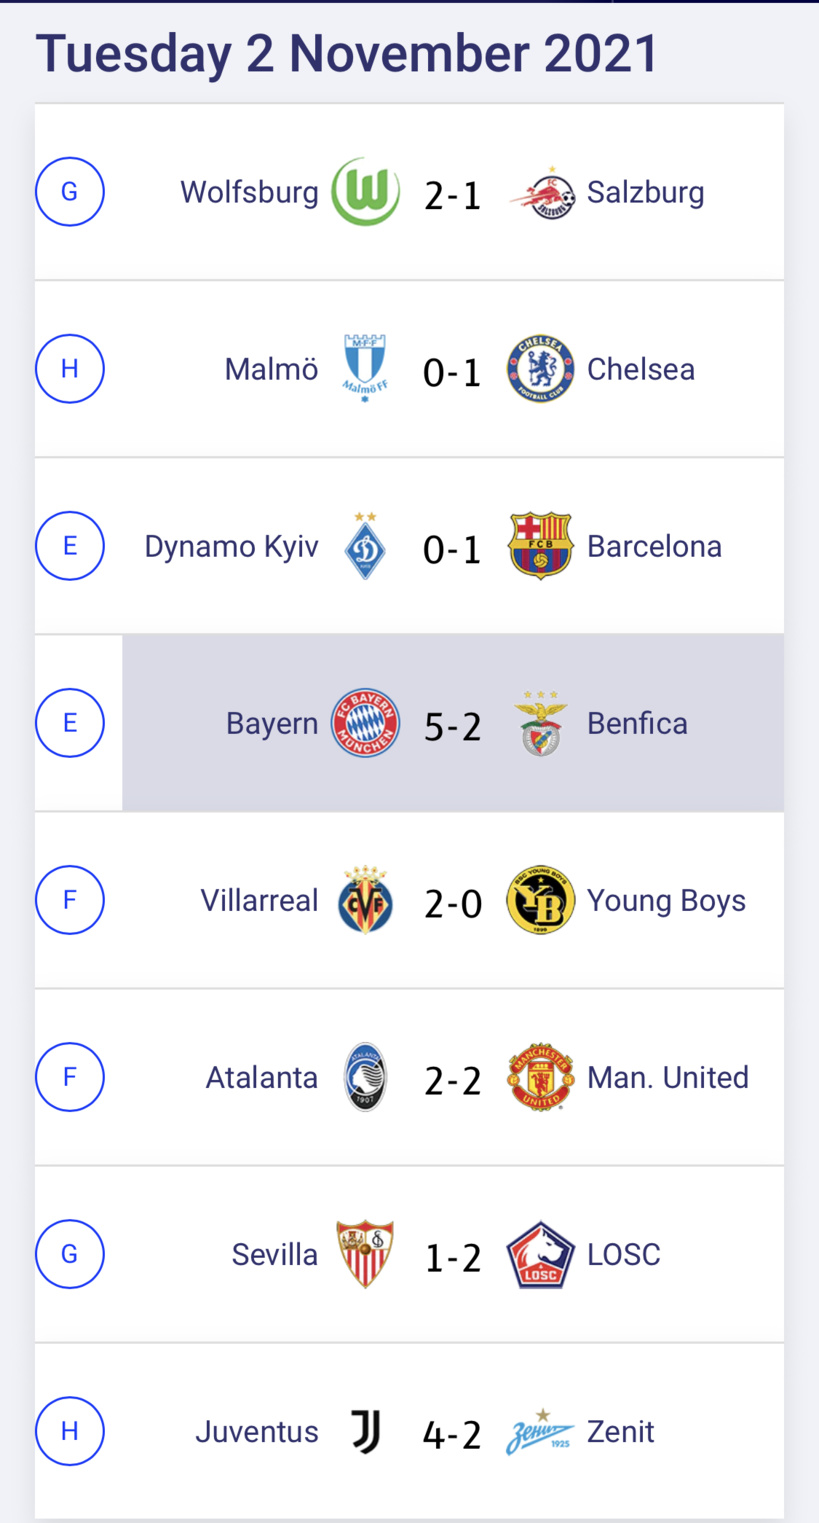
Task: Click the Manchester United crest
Action: (540, 1076)
